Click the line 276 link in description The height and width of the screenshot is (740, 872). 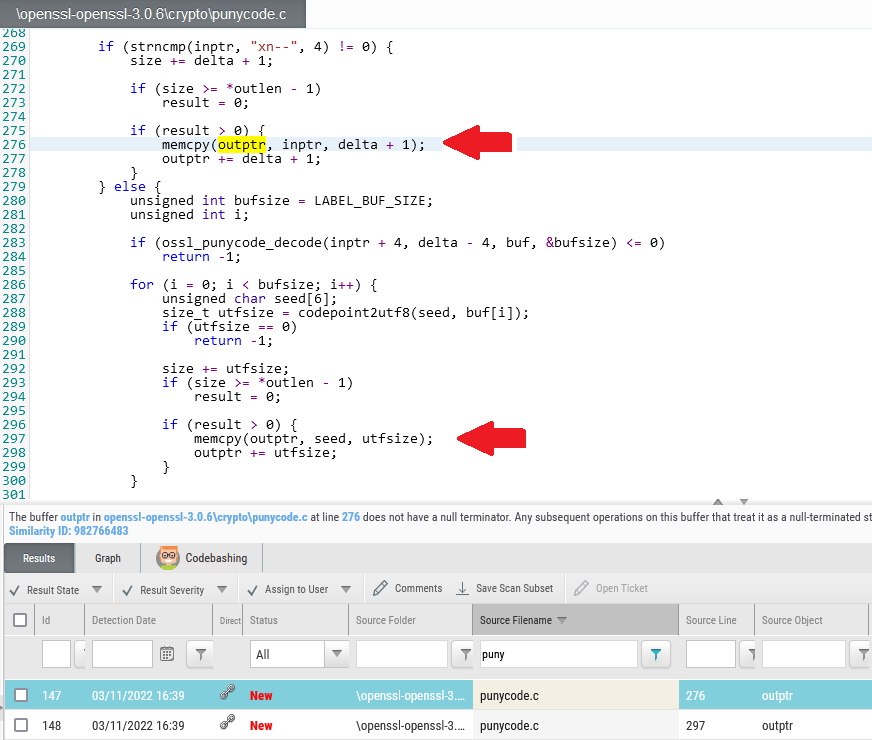pos(350,517)
